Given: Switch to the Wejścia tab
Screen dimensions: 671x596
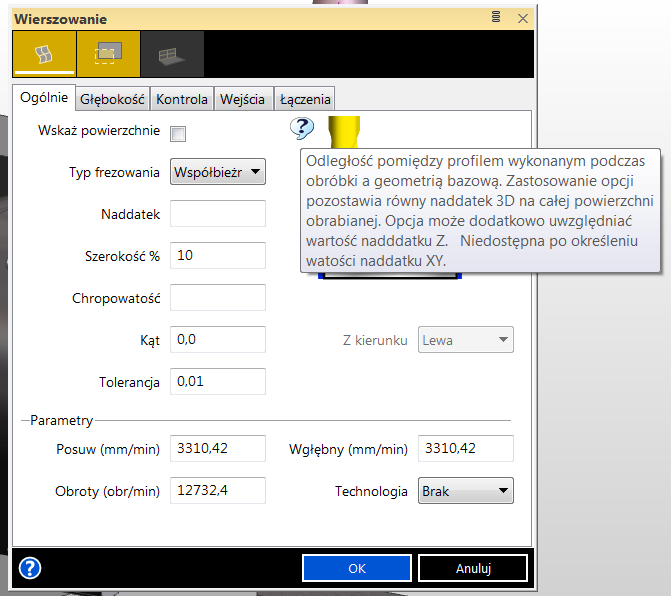Looking at the screenshot, I should (x=243, y=99).
